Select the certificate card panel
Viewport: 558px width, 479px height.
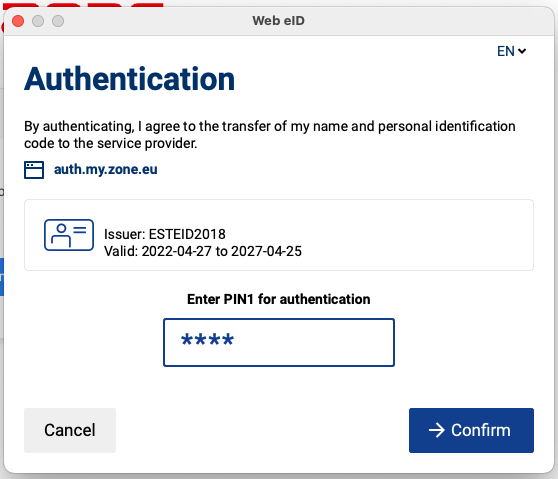coord(279,235)
